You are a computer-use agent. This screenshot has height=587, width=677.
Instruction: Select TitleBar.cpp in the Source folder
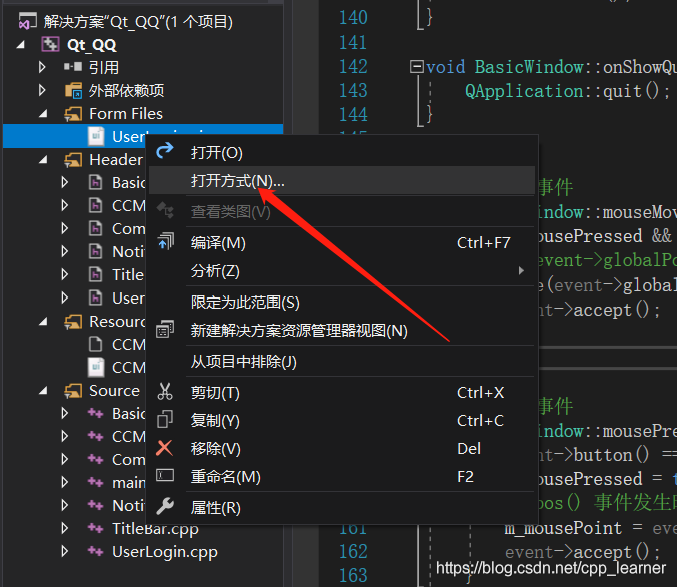(155, 528)
